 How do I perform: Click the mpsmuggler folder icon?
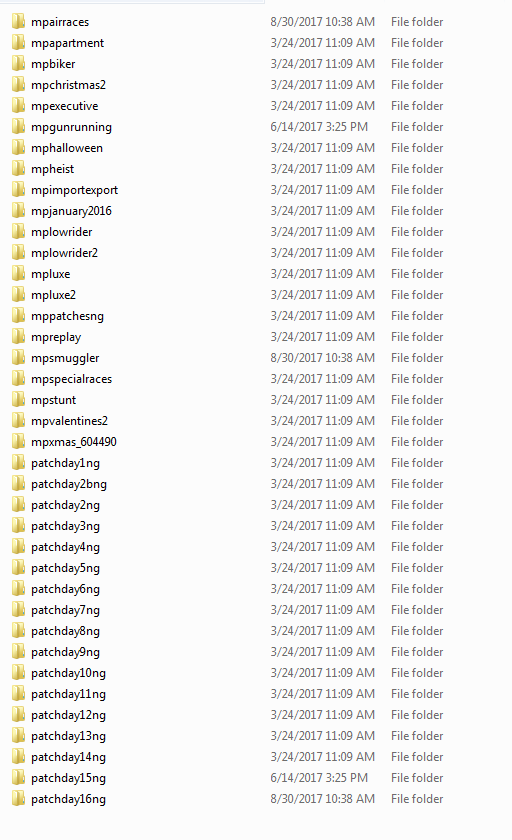18,357
